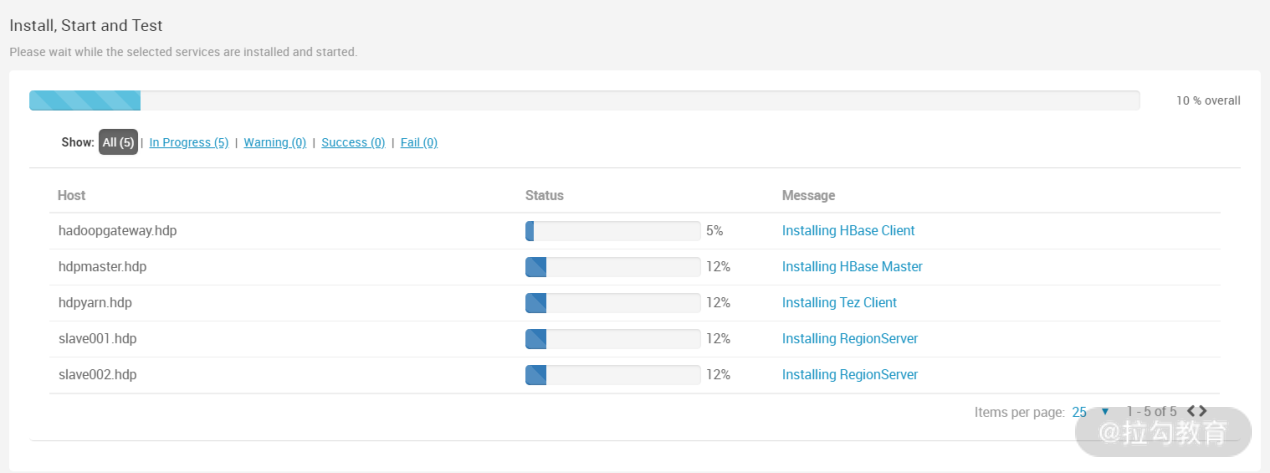
Task: Show all 5 hosts filter
Action: click(x=118, y=143)
